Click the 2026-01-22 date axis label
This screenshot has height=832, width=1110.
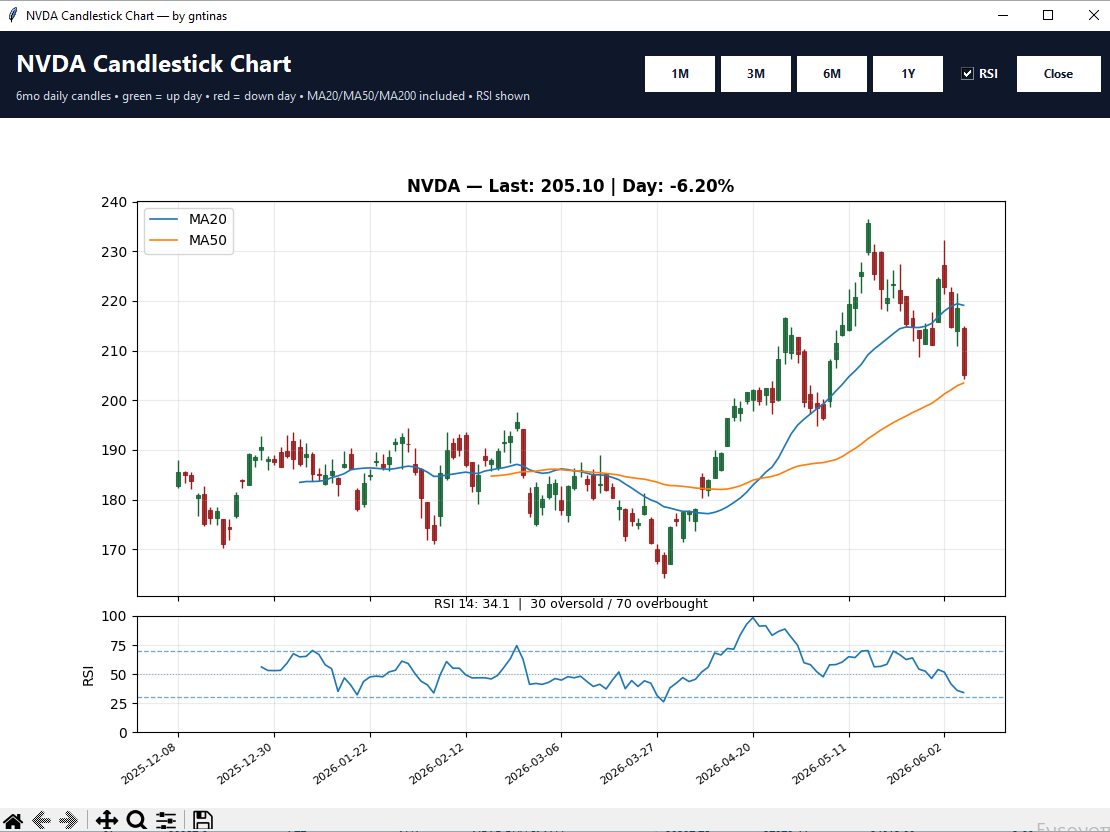(x=341, y=765)
